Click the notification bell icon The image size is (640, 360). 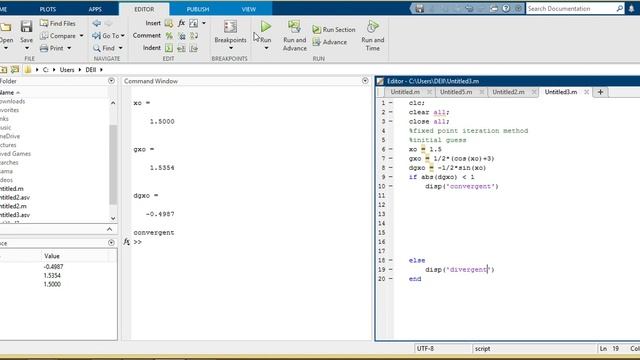[x=631, y=9]
